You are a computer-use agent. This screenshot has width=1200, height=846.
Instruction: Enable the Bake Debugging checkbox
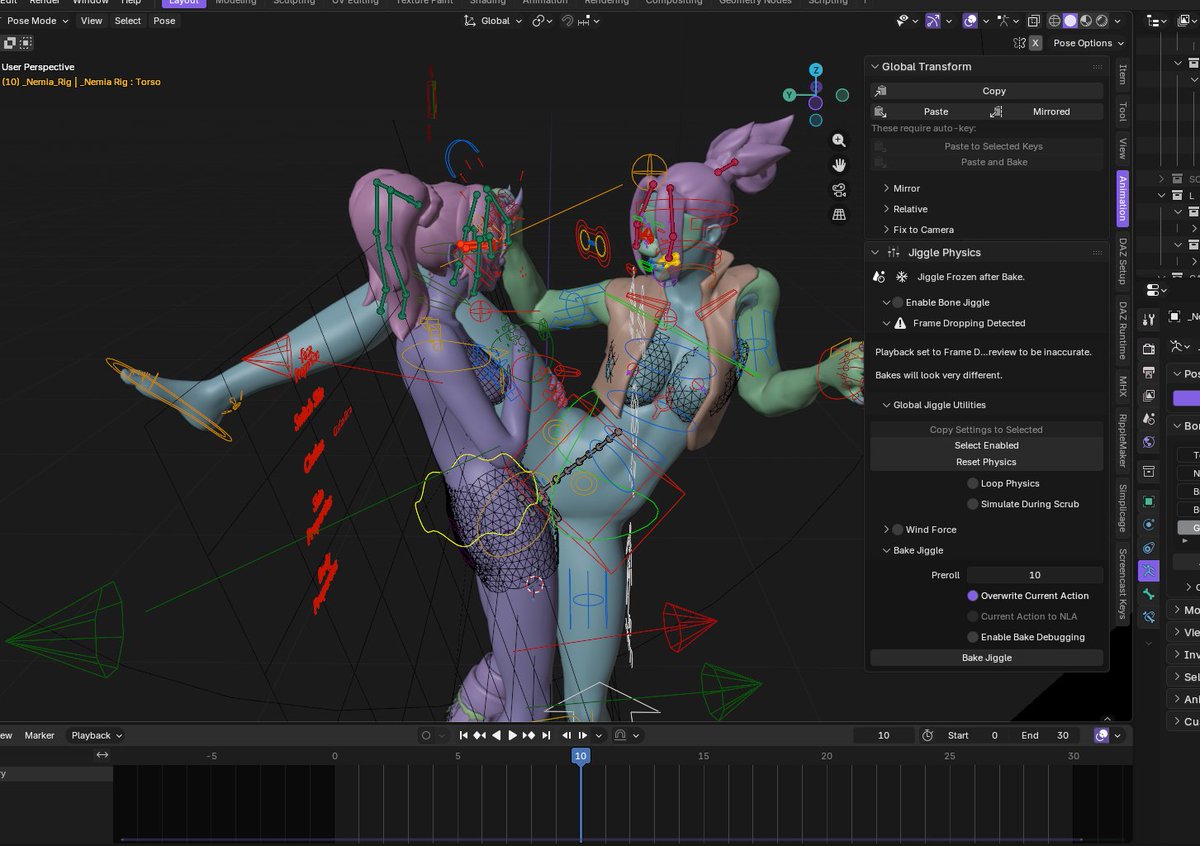[x=973, y=637]
